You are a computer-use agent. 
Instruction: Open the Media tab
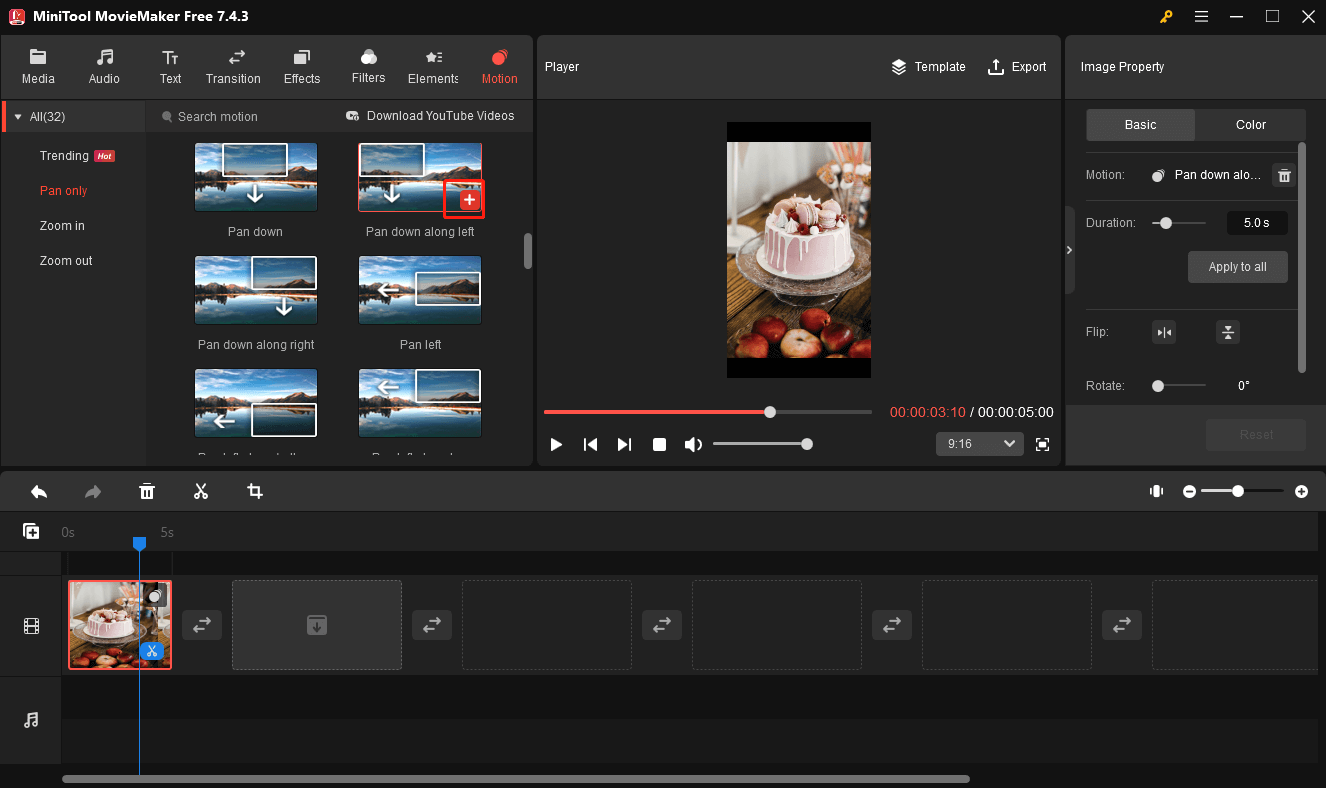pos(38,67)
